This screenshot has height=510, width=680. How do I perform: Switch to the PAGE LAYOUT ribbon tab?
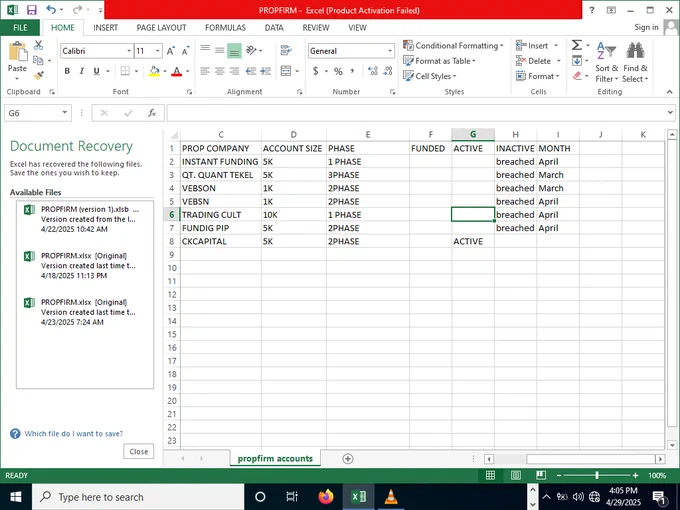click(161, 28)
